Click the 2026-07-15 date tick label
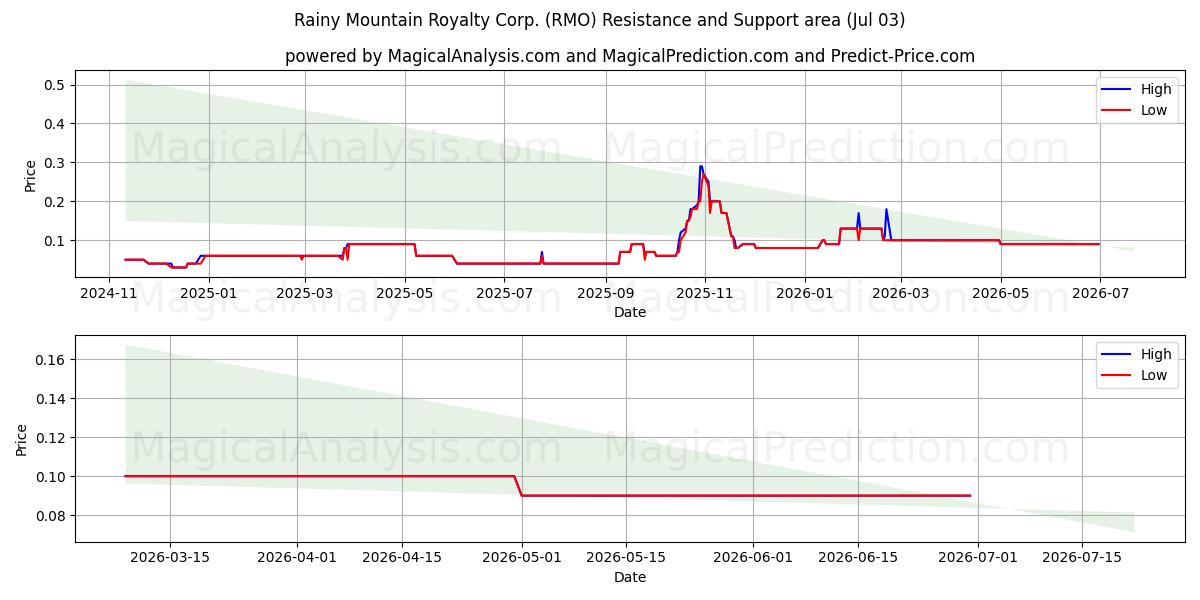 point(1082,559)
